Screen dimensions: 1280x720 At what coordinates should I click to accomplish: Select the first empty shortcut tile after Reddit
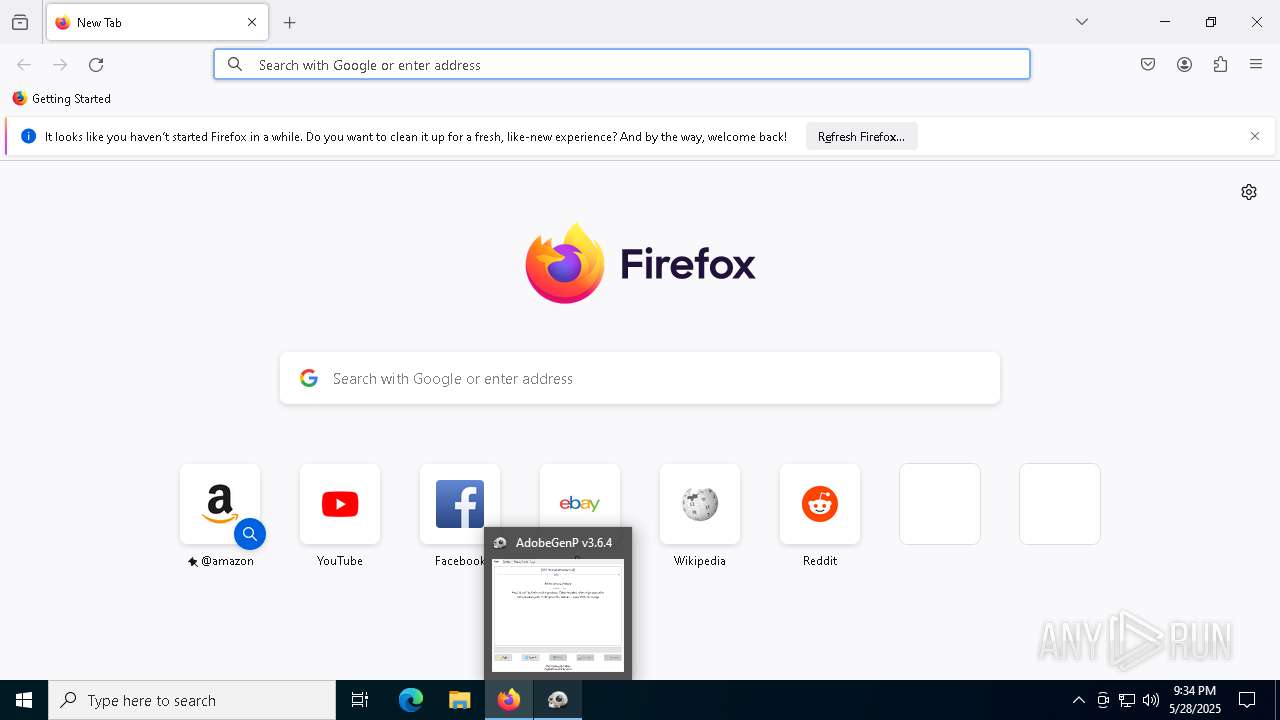[940, 504]
